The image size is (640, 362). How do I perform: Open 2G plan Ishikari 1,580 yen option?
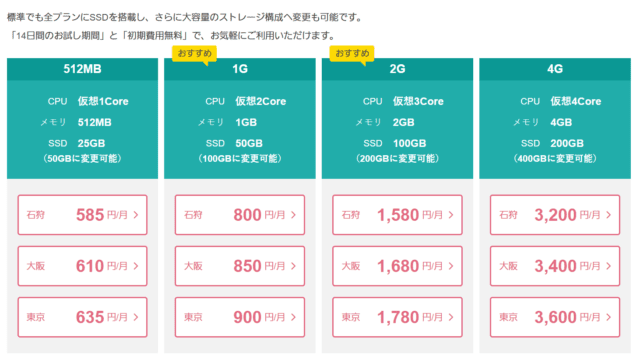click(x=398, y=215)
